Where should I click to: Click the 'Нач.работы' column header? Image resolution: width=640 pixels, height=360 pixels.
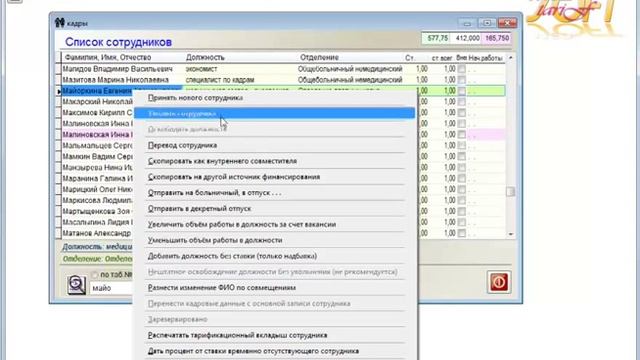click(485, 58)
